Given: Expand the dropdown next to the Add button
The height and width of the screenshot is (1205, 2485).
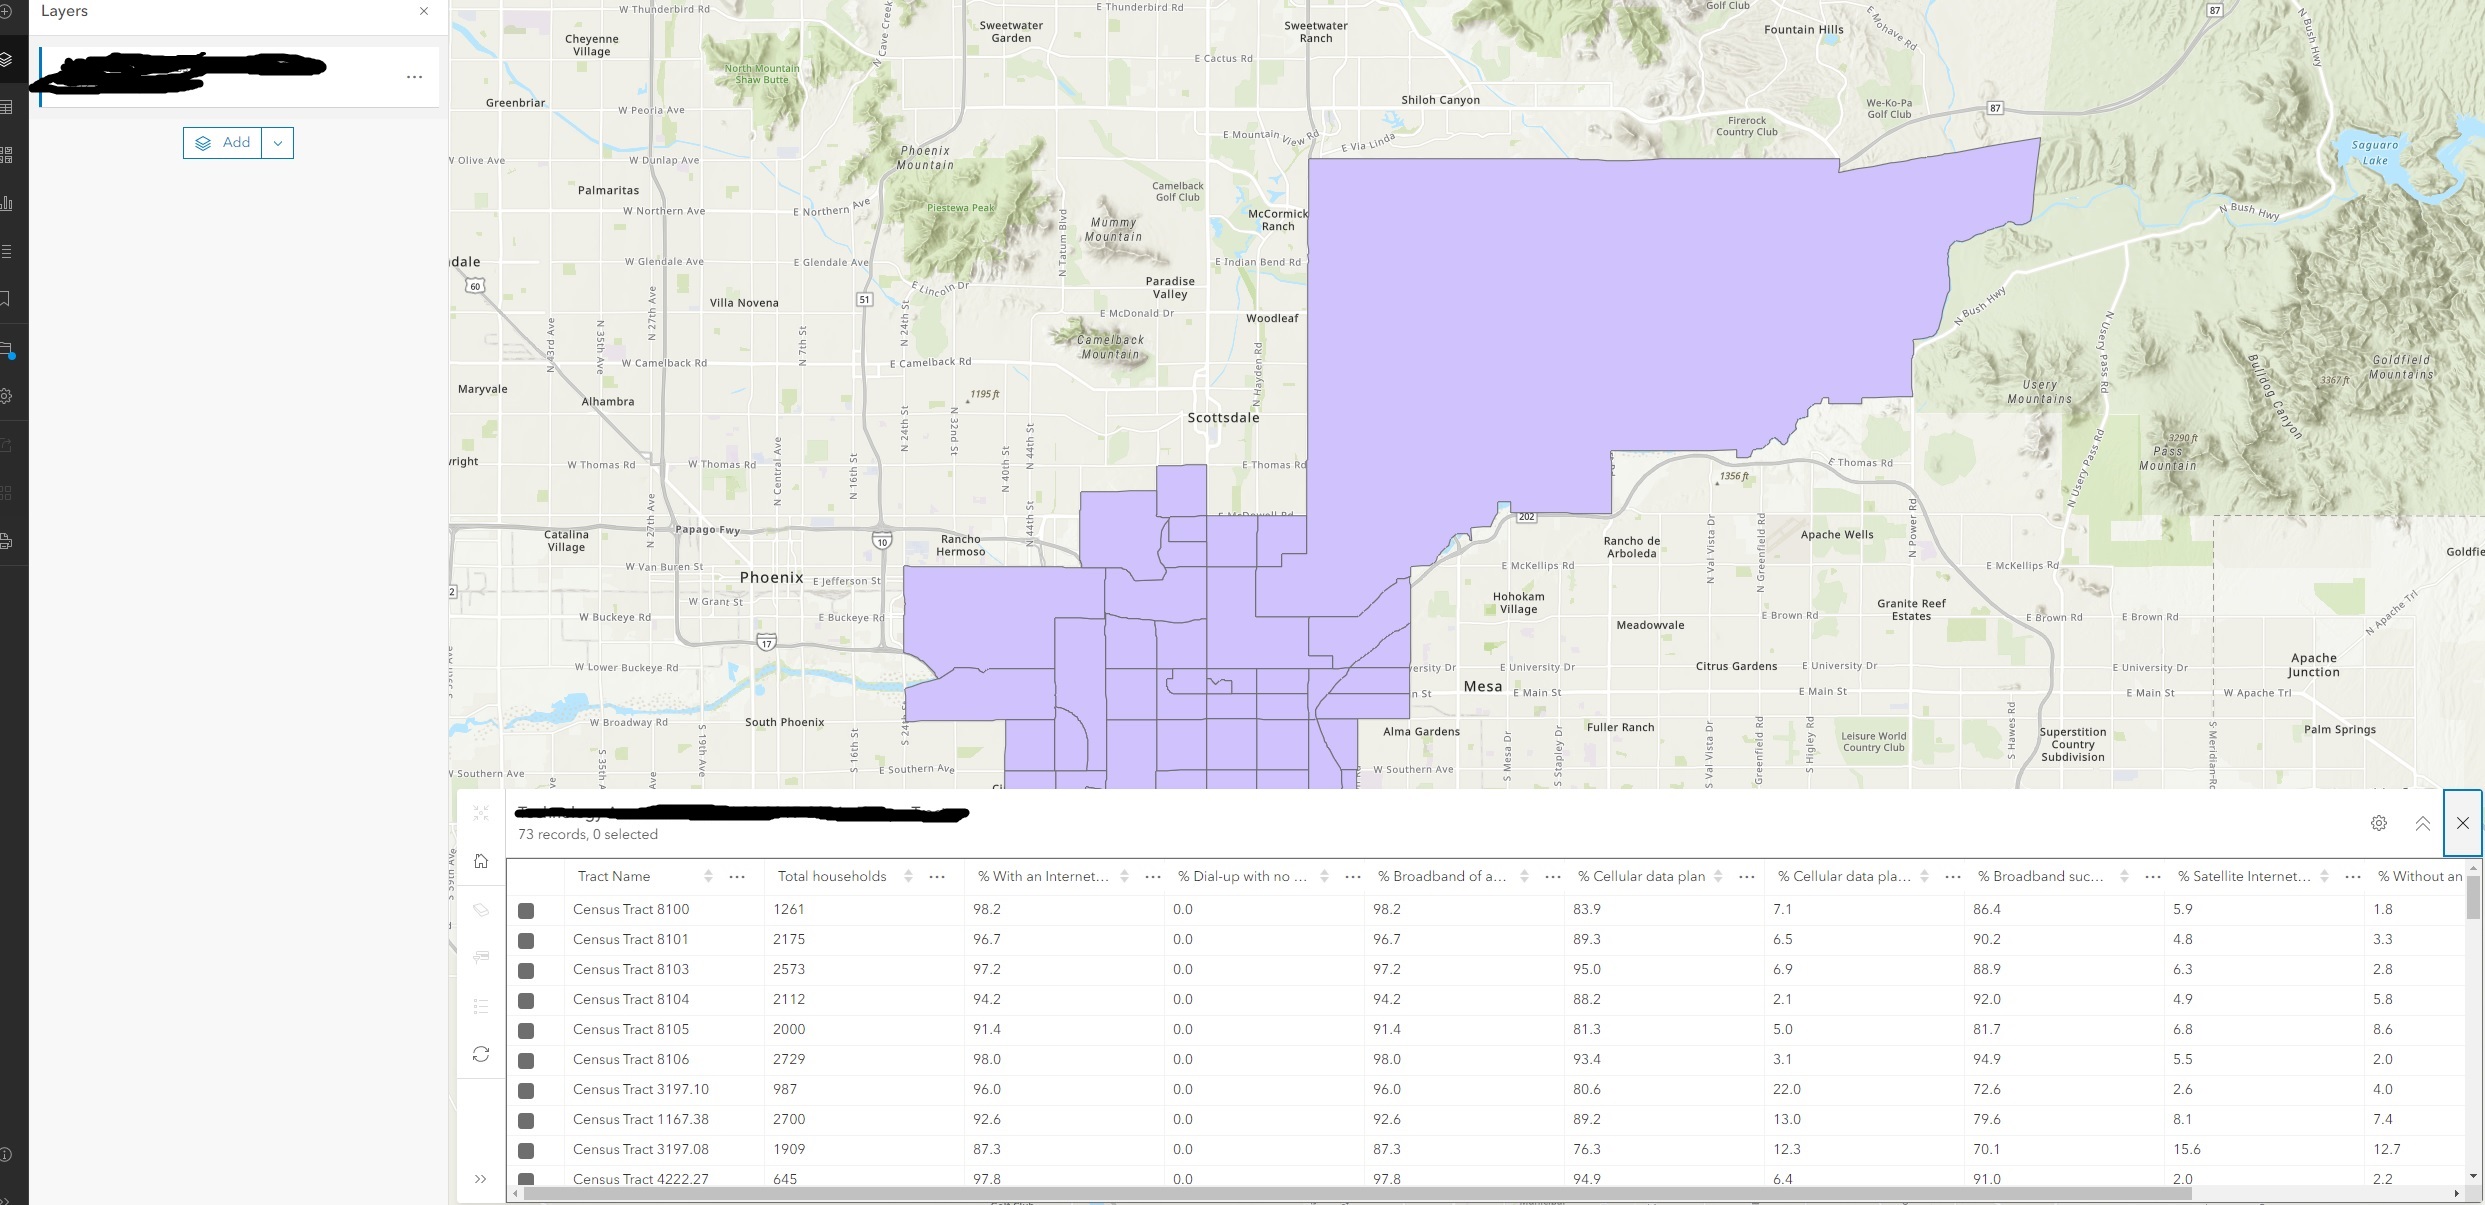Looking at the screenshot, I should pos(277,142).
